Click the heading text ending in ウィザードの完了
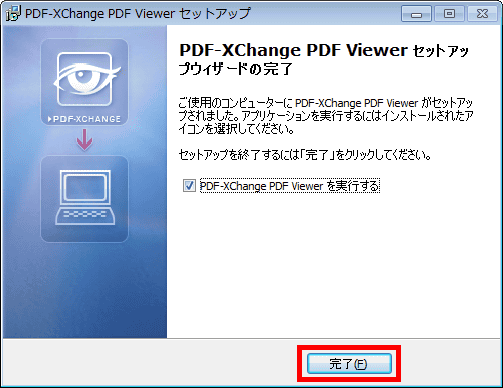 [x=324, y=59]
